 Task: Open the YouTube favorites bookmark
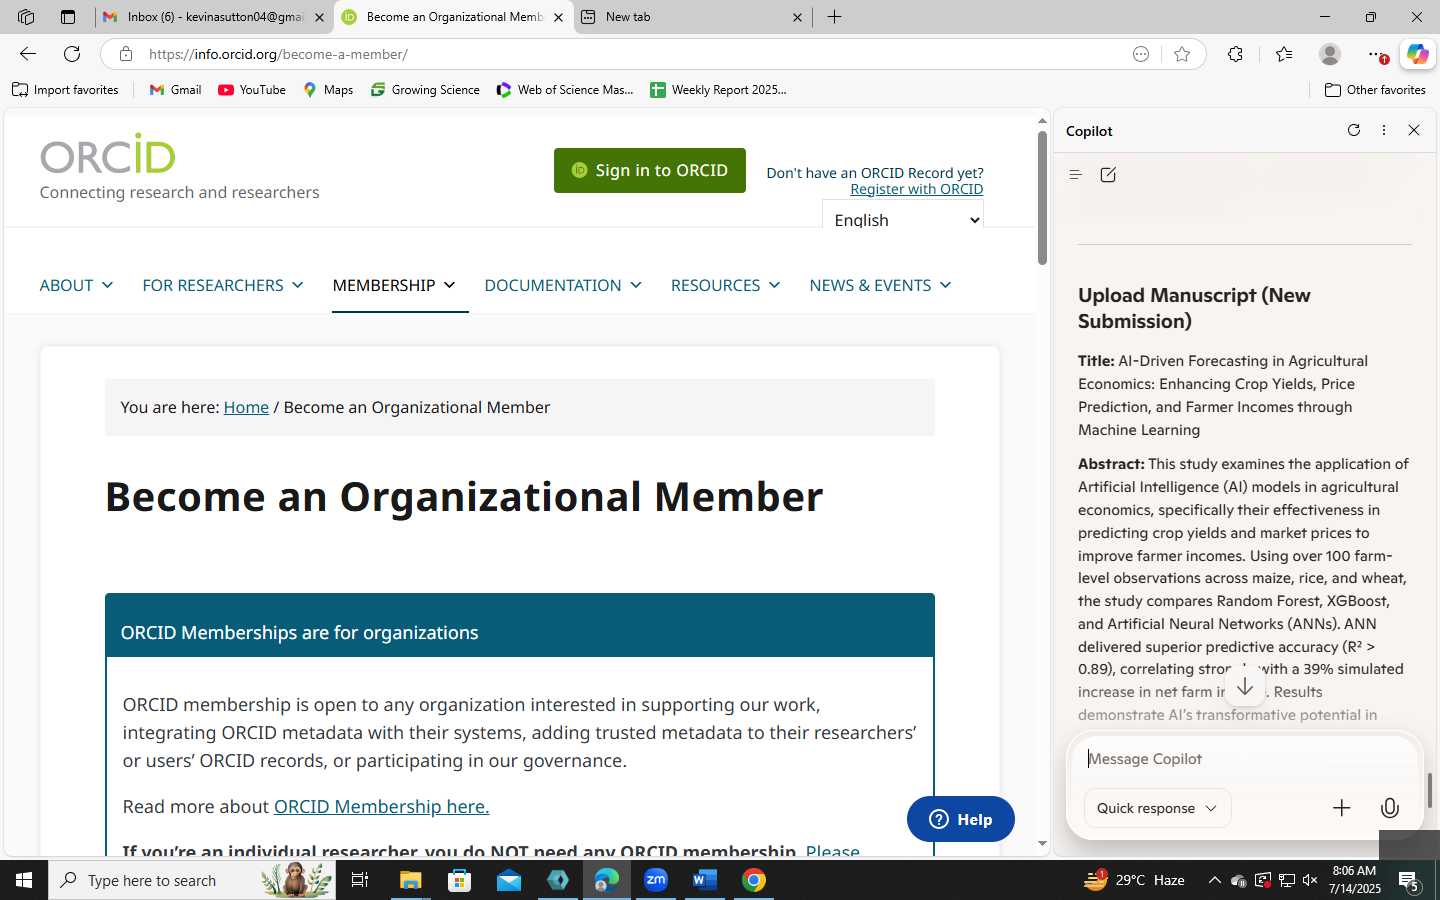pos(252,90)
